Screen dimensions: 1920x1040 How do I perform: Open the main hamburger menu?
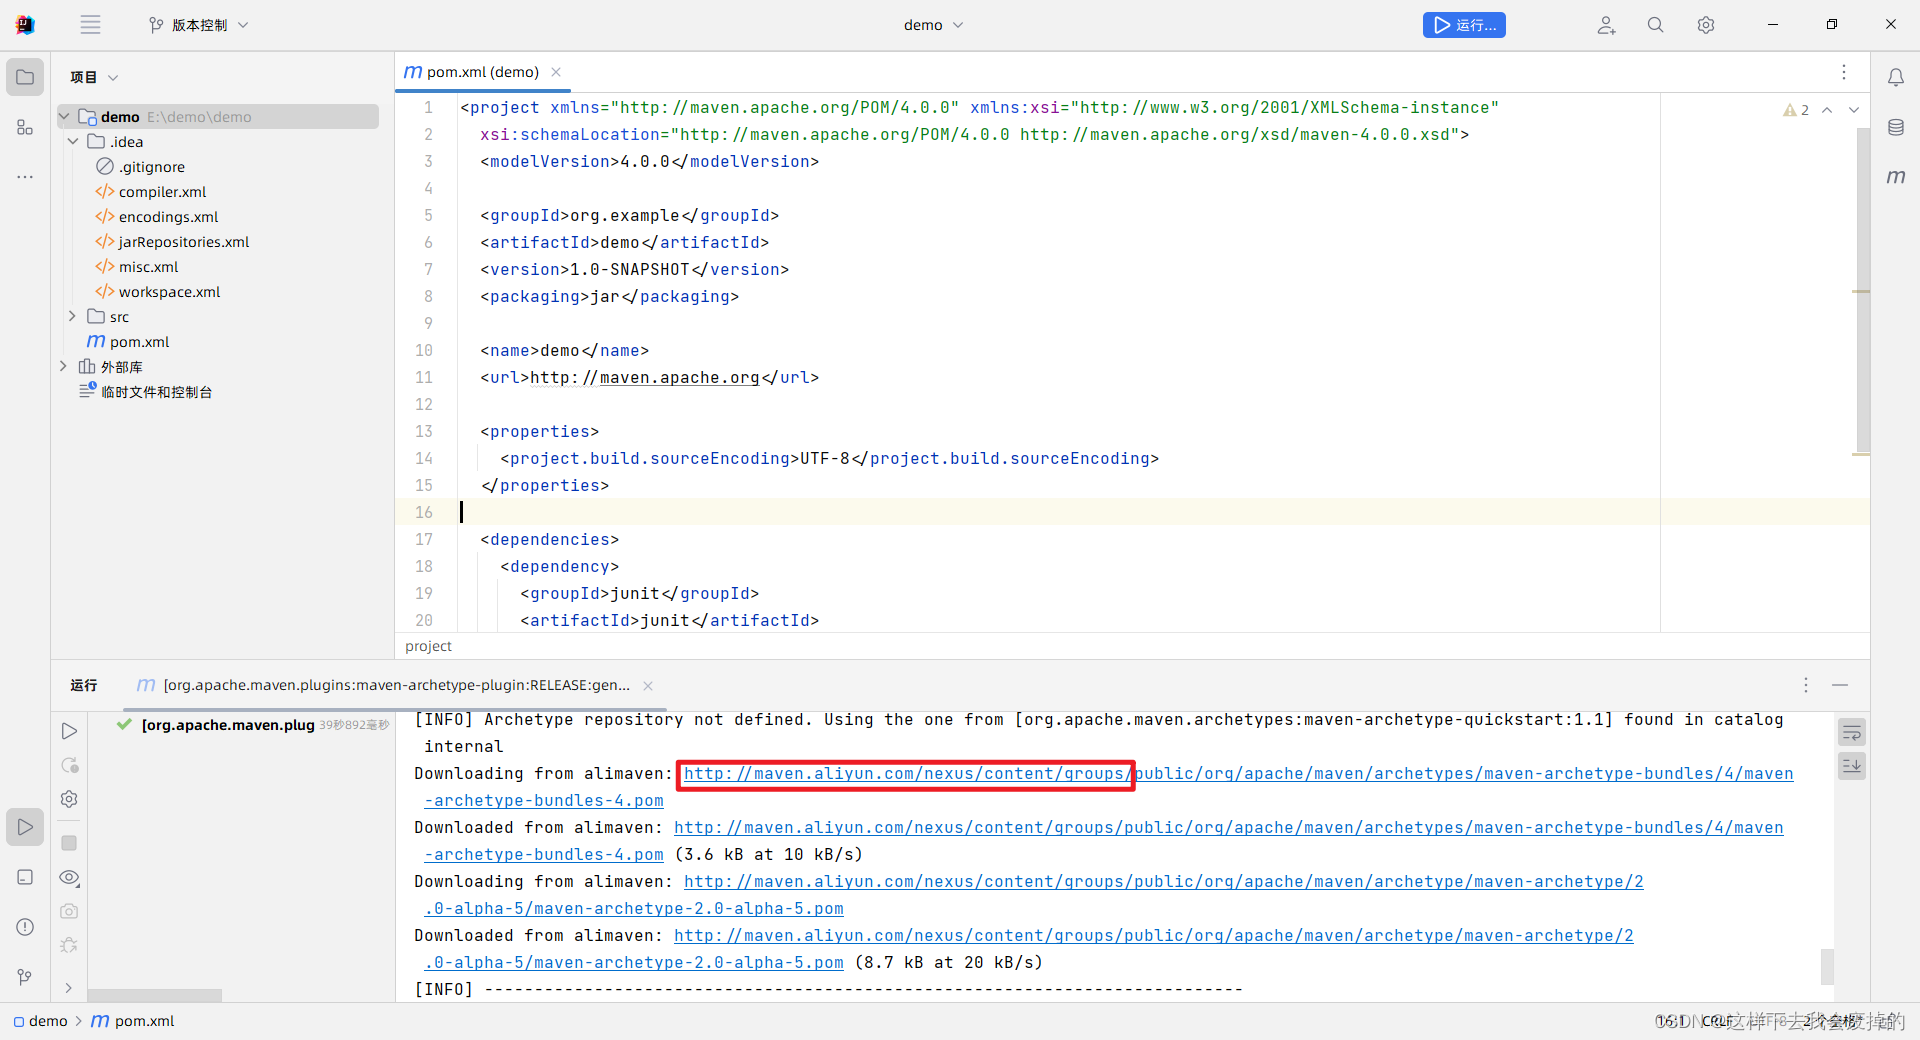(90, 25)
